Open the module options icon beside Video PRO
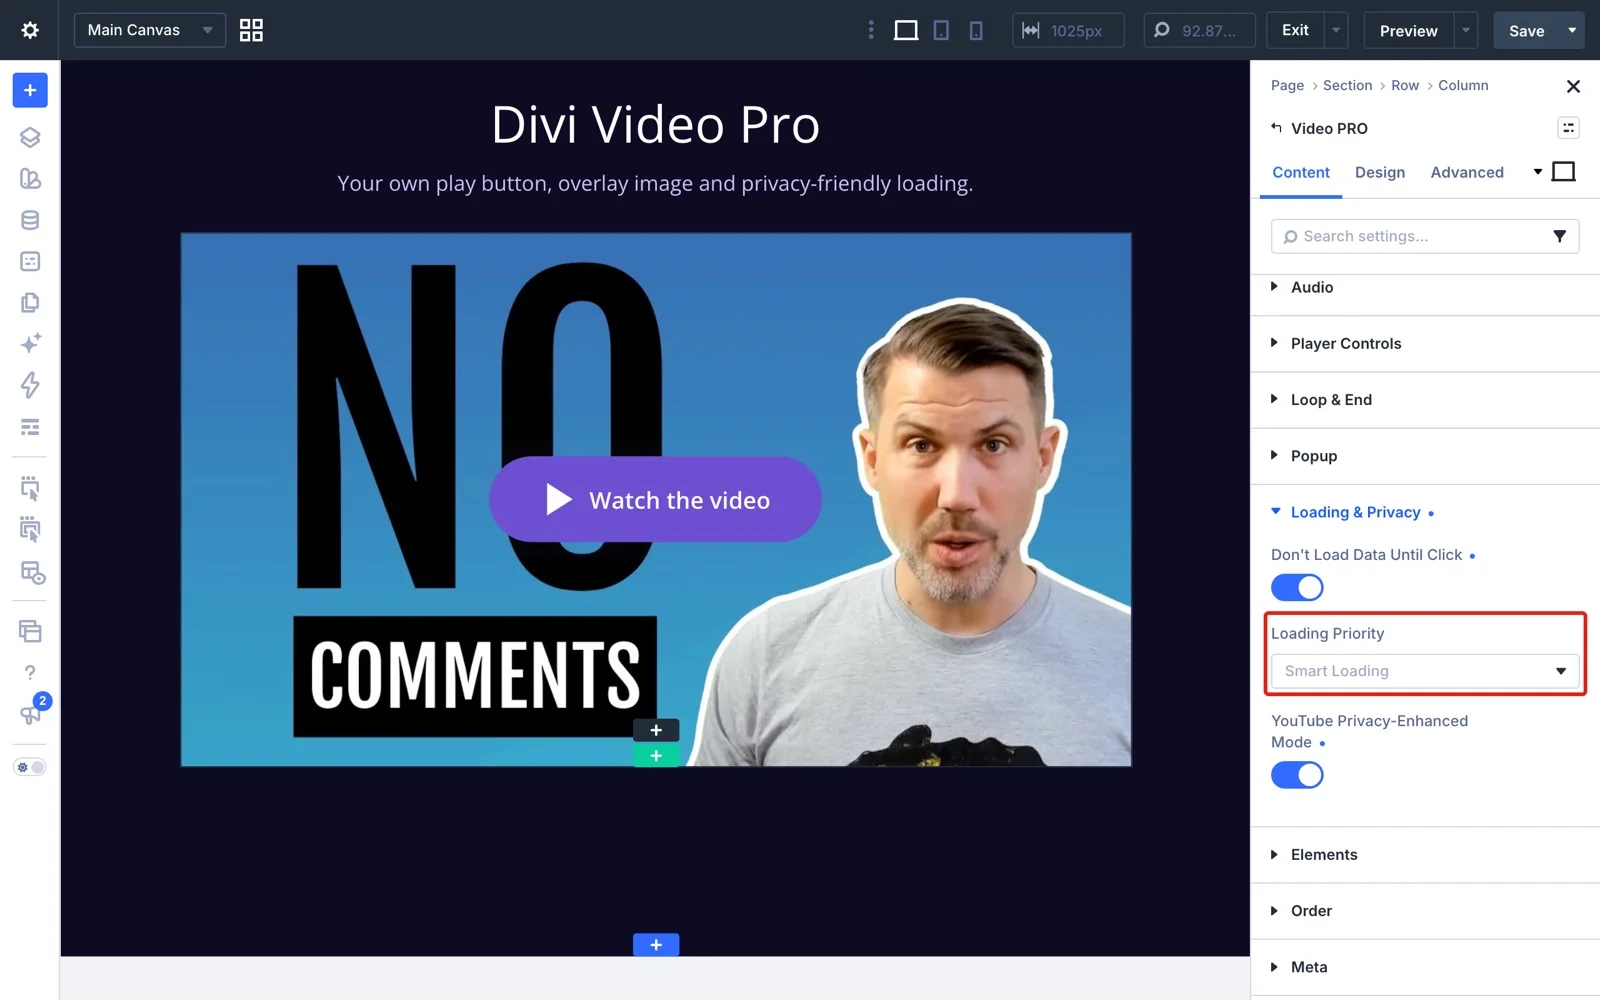This screenshot has width=1600, height=1000. pos(1568,128)
